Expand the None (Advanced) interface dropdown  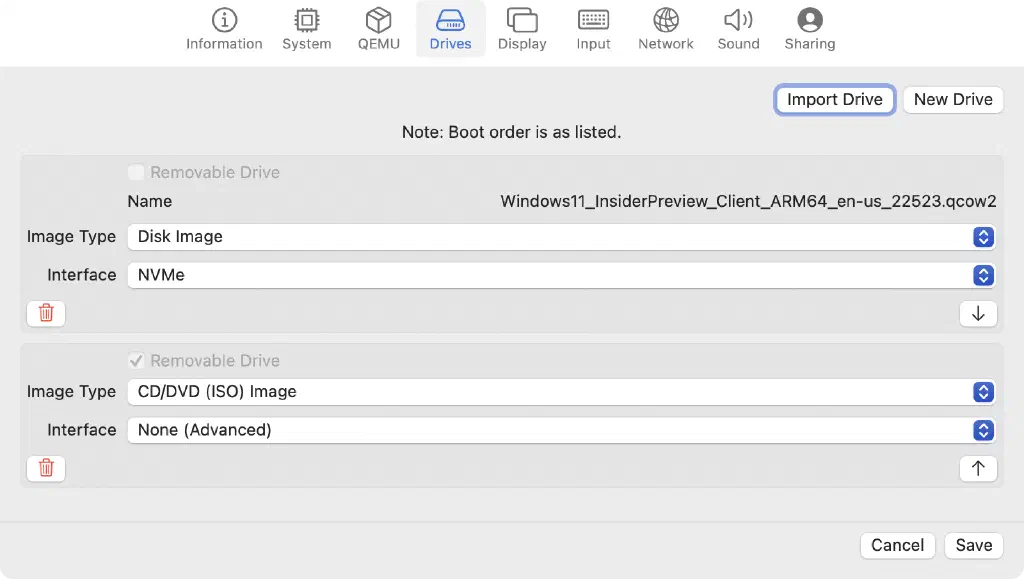(x=561, y=430)
